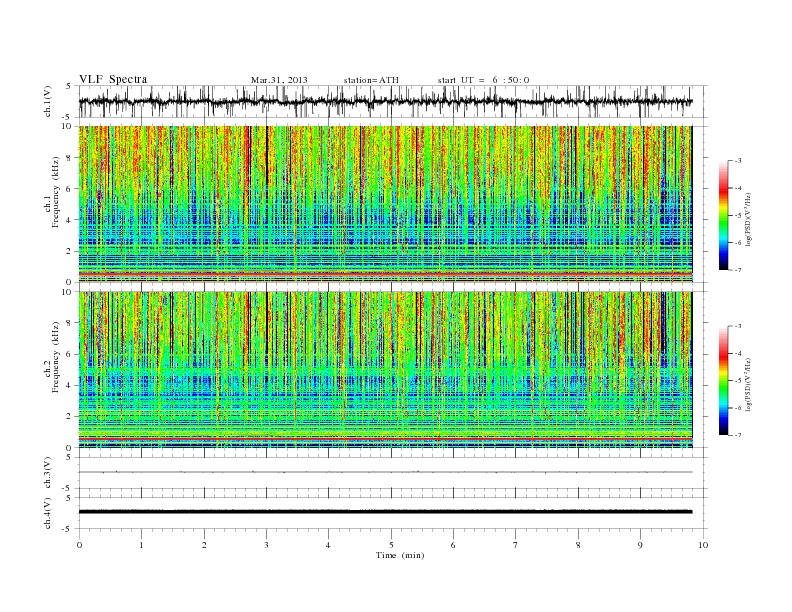Click time axis tick label "8" at bottom

[578, 545]
